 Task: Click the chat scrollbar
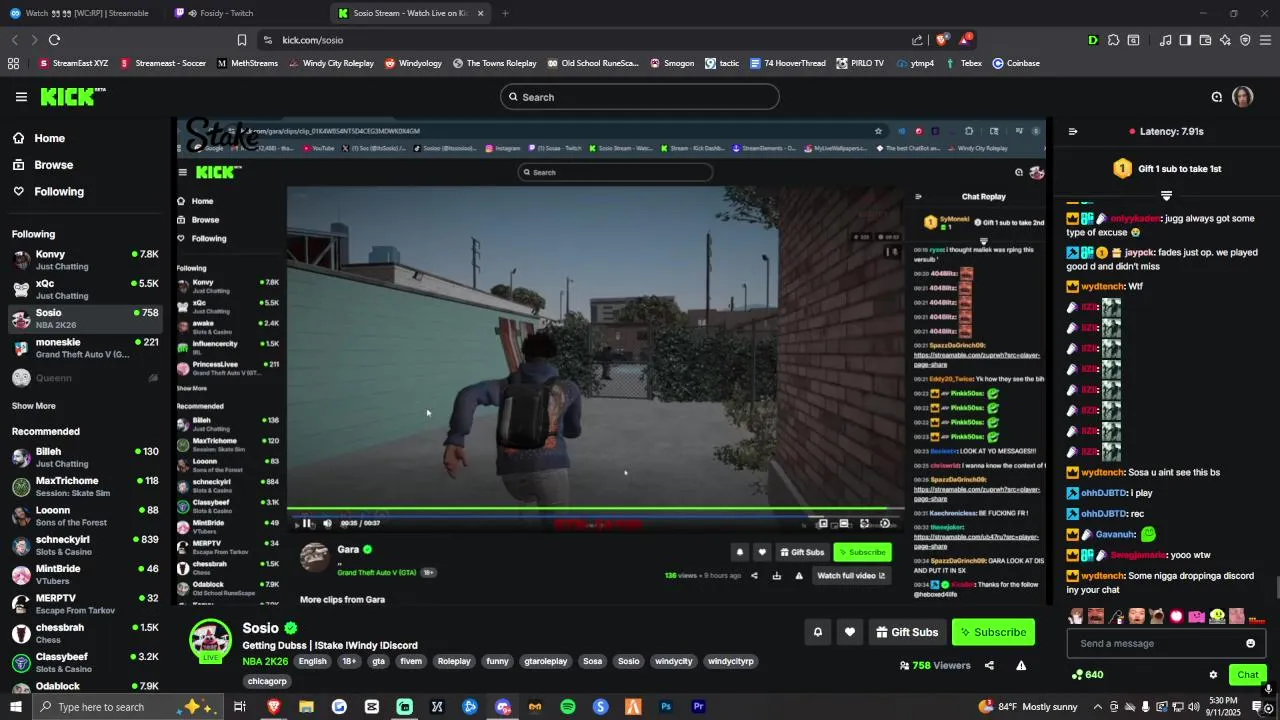click(x=1277, y=585)
